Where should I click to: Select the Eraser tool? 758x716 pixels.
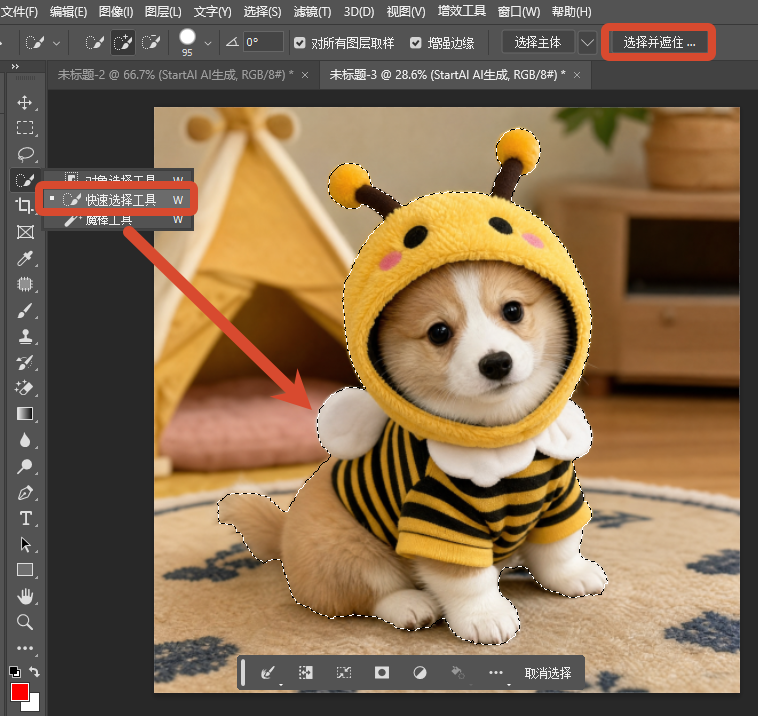tap(25, 388)
